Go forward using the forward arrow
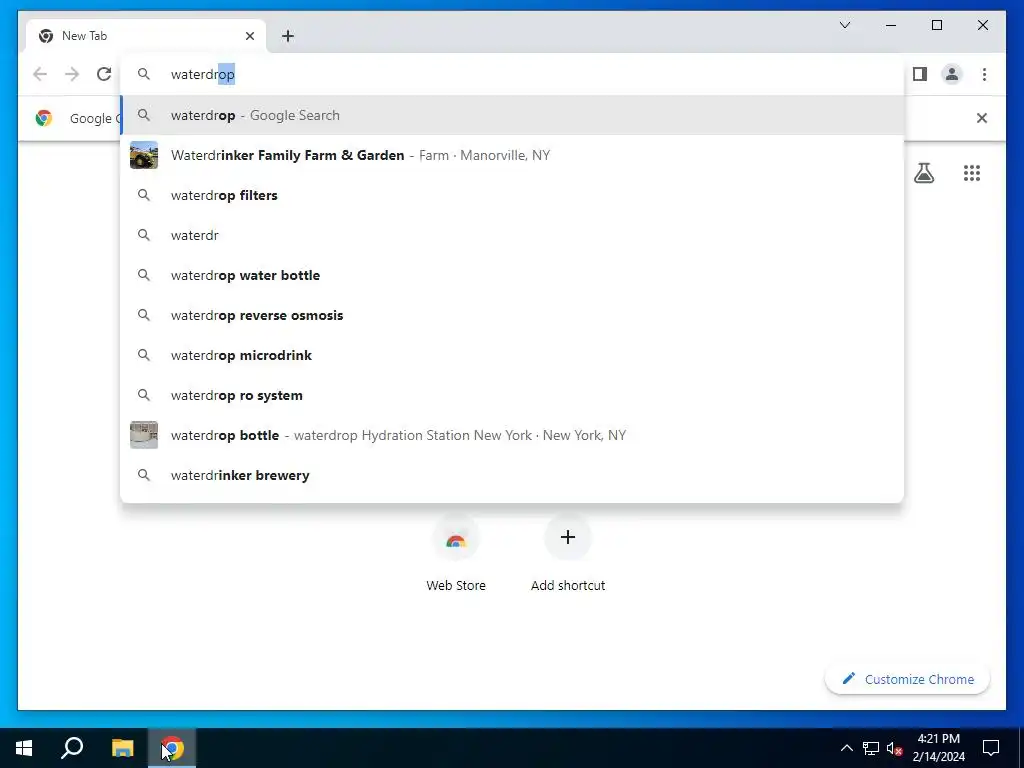Screen dimensions: 1024x768 click(72, 74)
